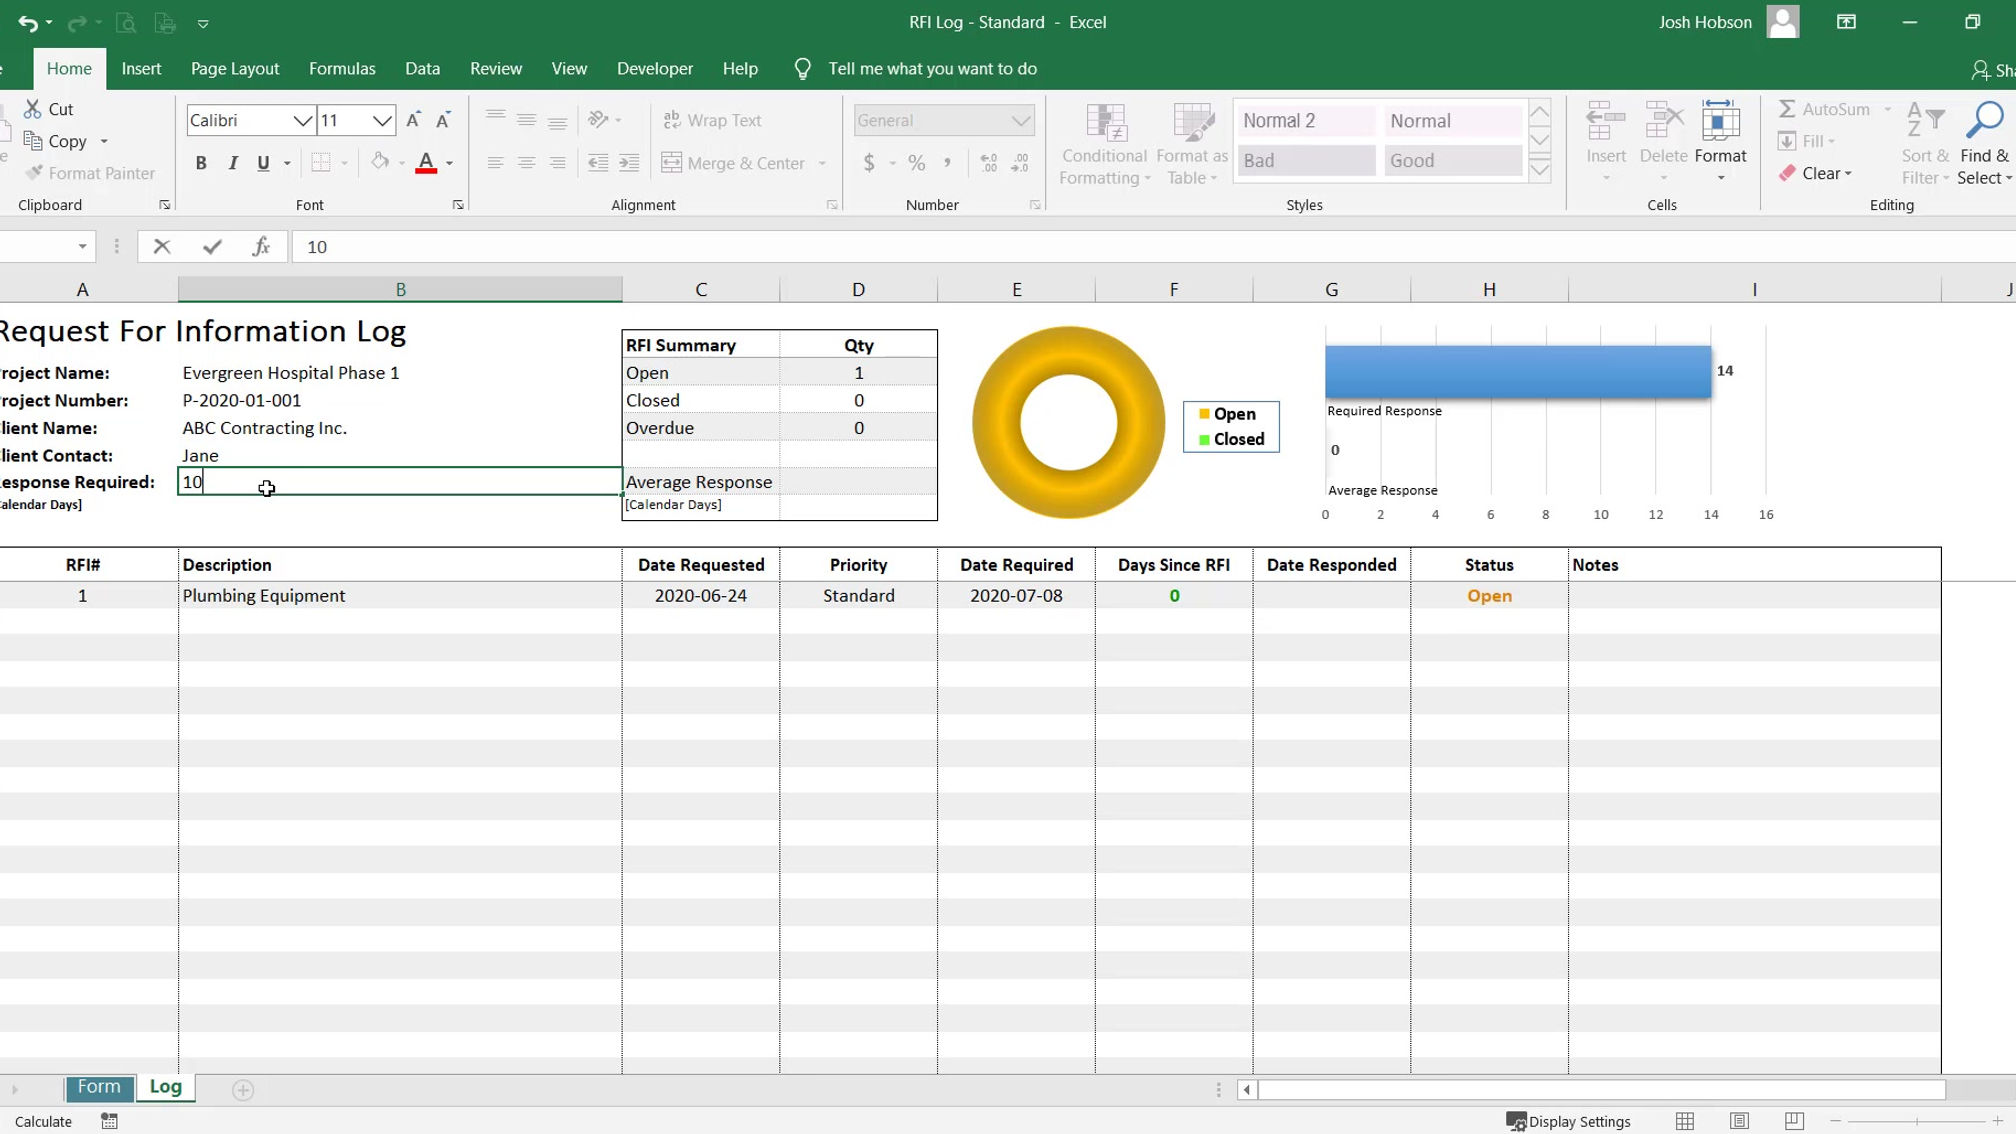Switch to Normal view grid icon
The image size is (2016, 1134).
pyautogui.click(x=1685, y=1121)
